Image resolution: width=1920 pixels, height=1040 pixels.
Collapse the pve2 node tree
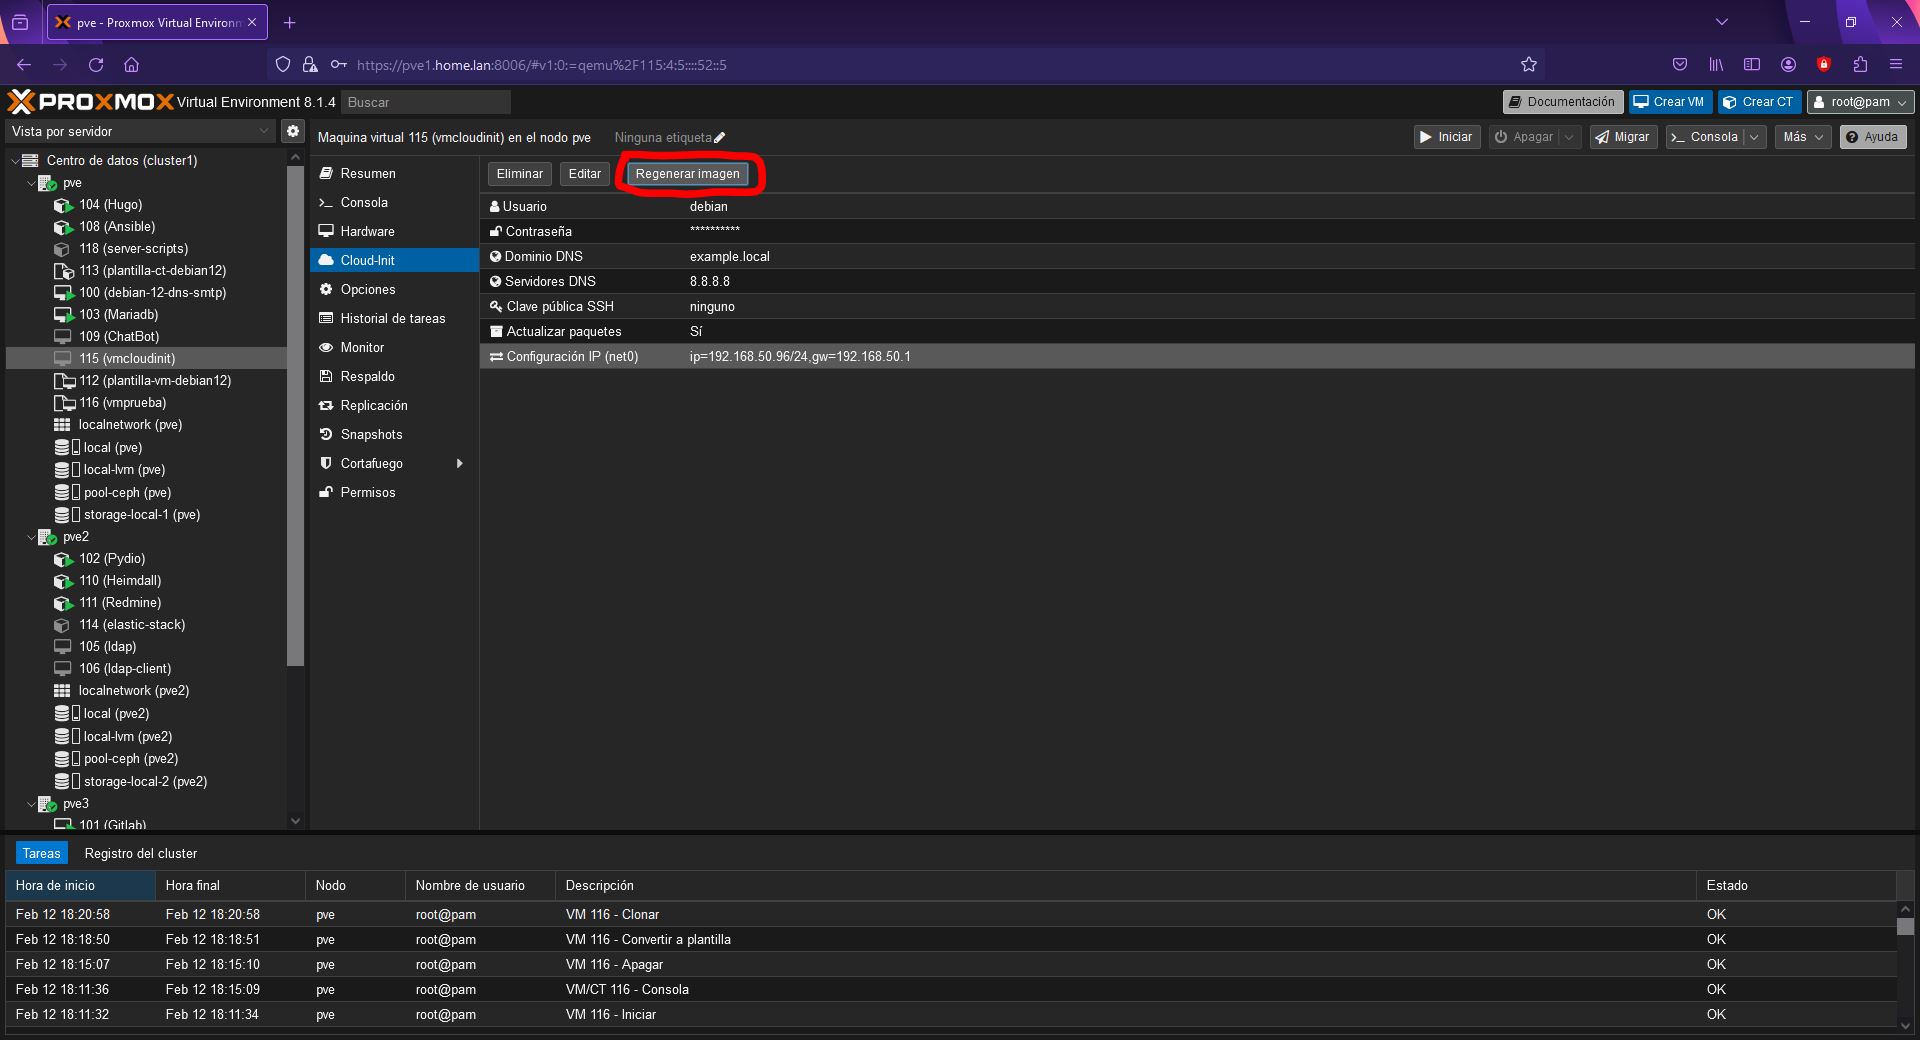click(x=30, y=537)
